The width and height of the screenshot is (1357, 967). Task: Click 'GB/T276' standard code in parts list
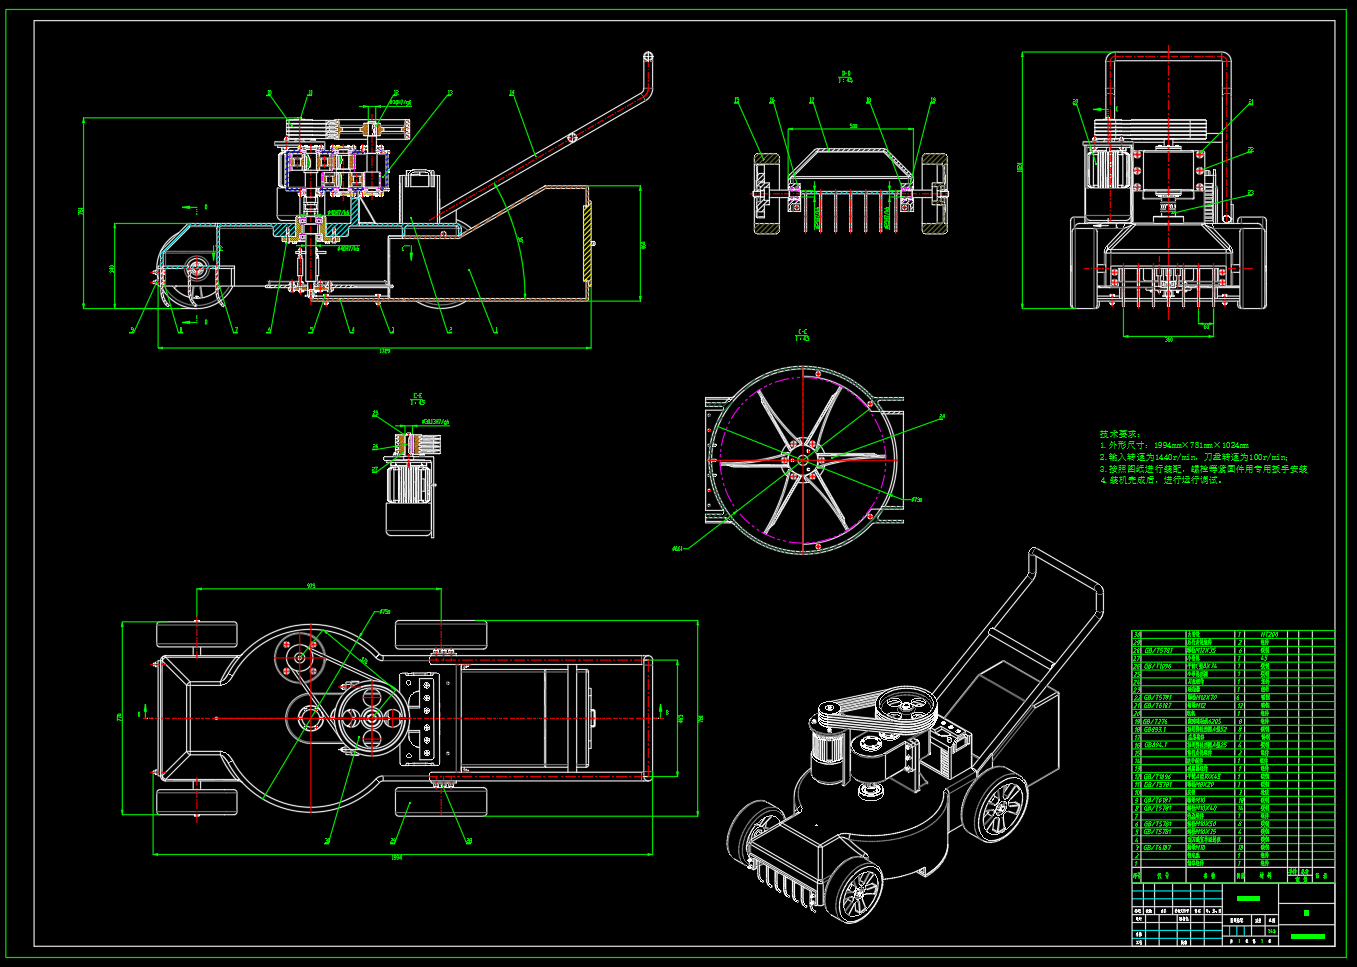click(1156, 722)
